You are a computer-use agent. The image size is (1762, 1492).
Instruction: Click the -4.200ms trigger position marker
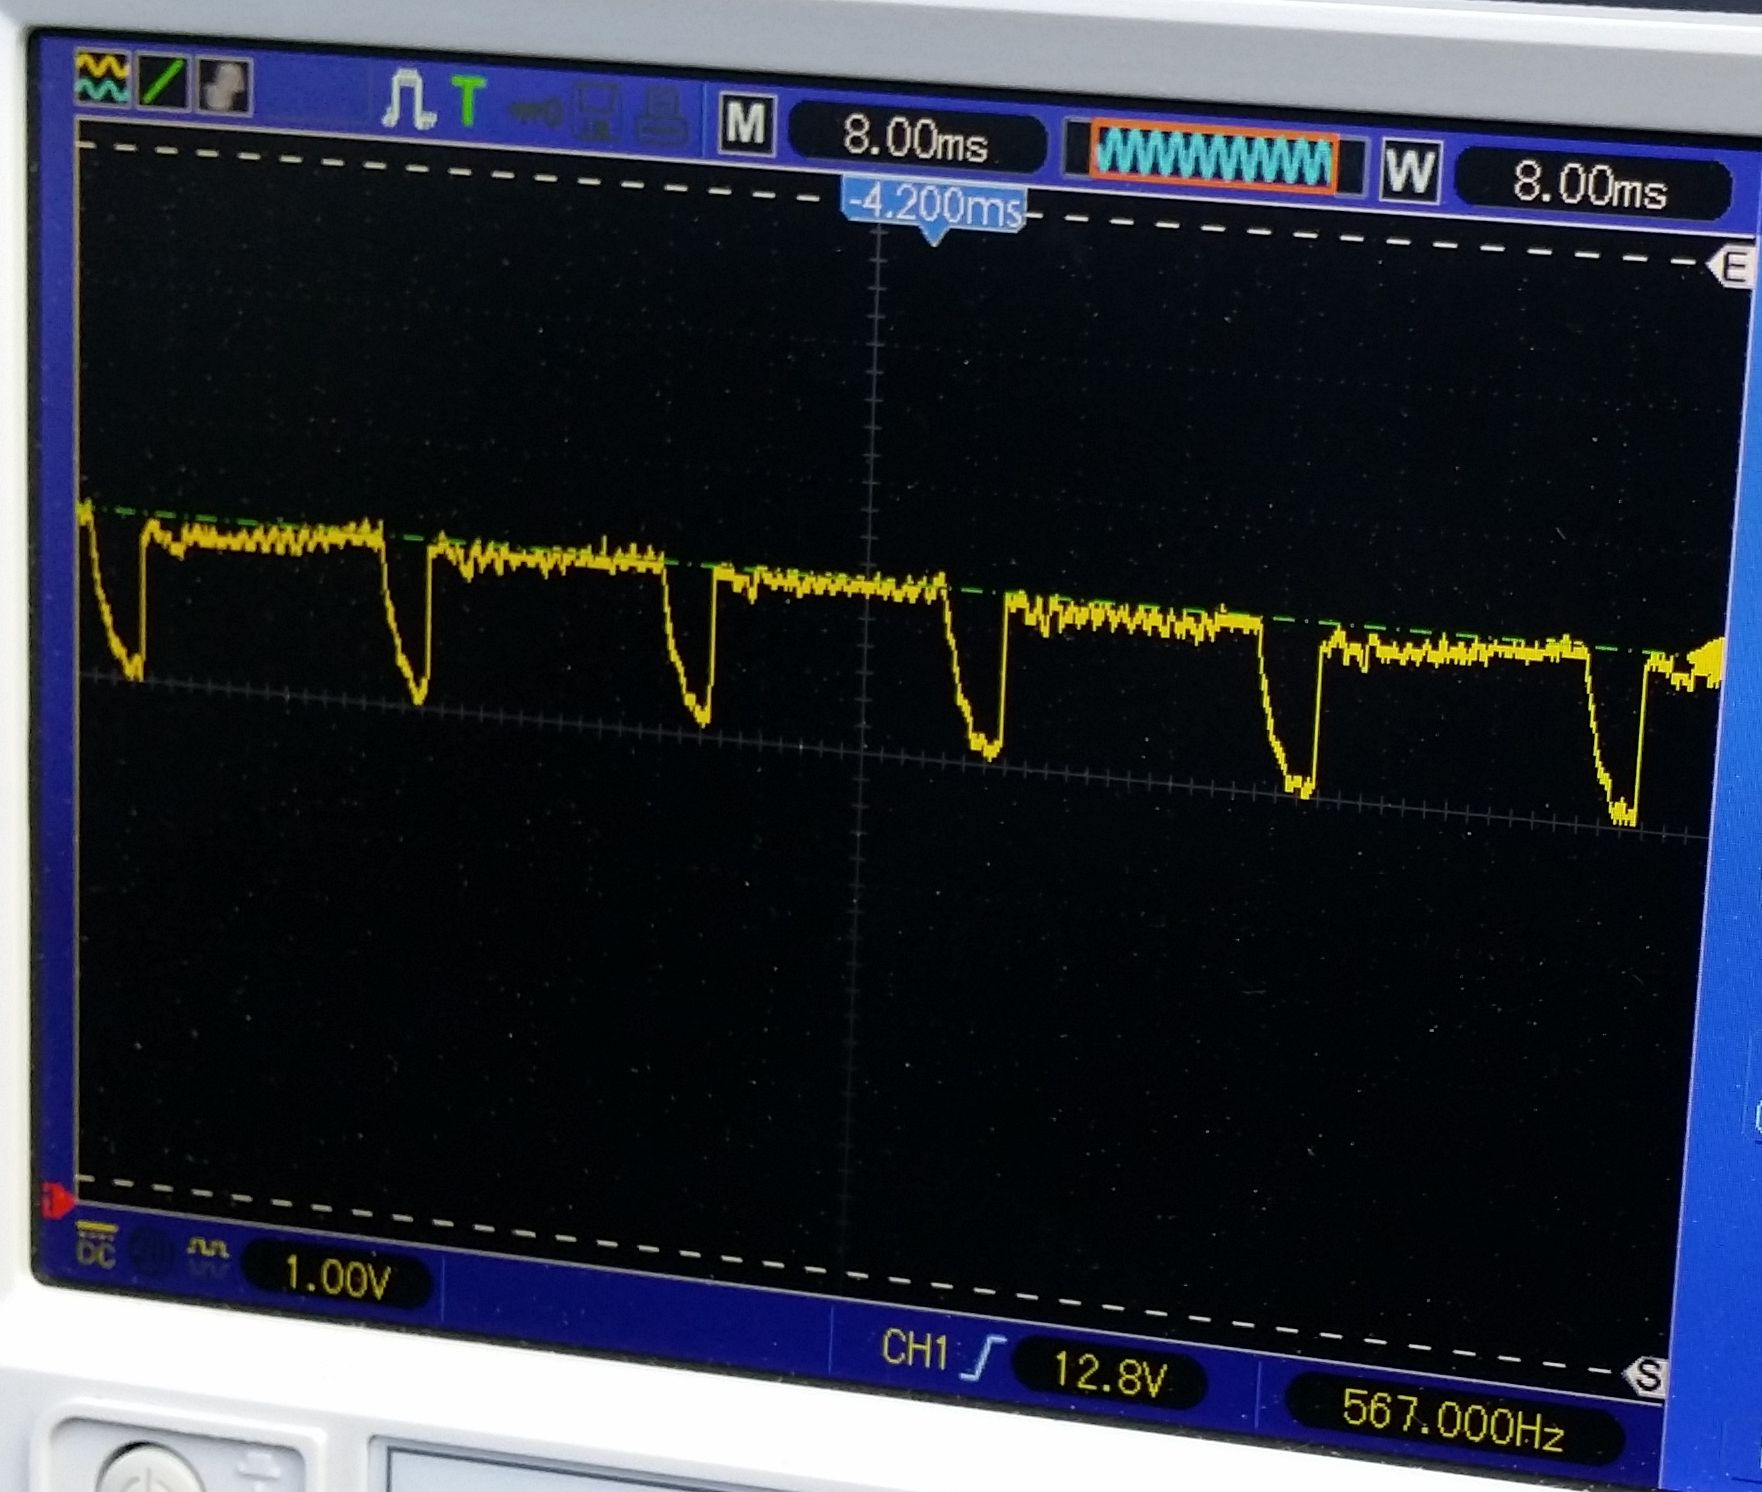pyautogui.click(x=933, y=208)
